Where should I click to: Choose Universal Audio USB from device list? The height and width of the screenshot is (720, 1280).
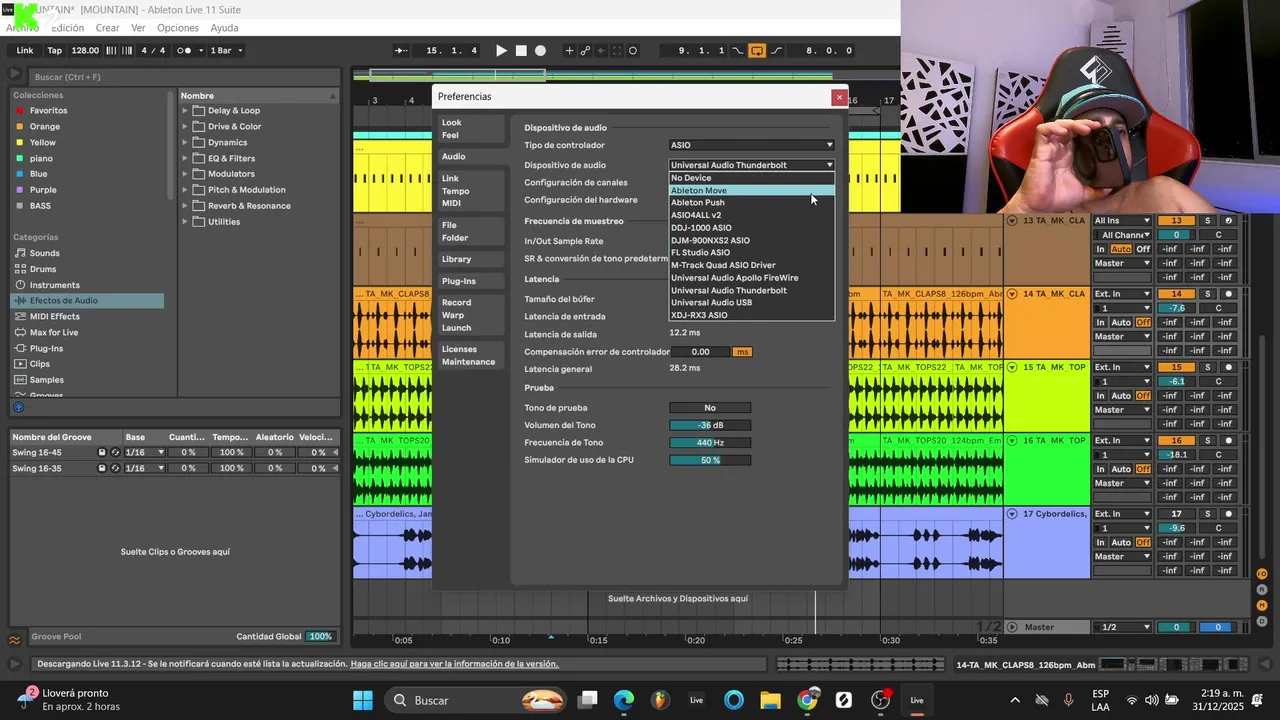(751, 303)
